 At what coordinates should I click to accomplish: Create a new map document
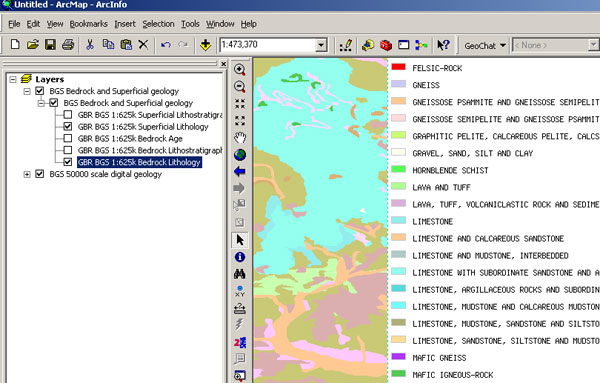coord(15,45)
